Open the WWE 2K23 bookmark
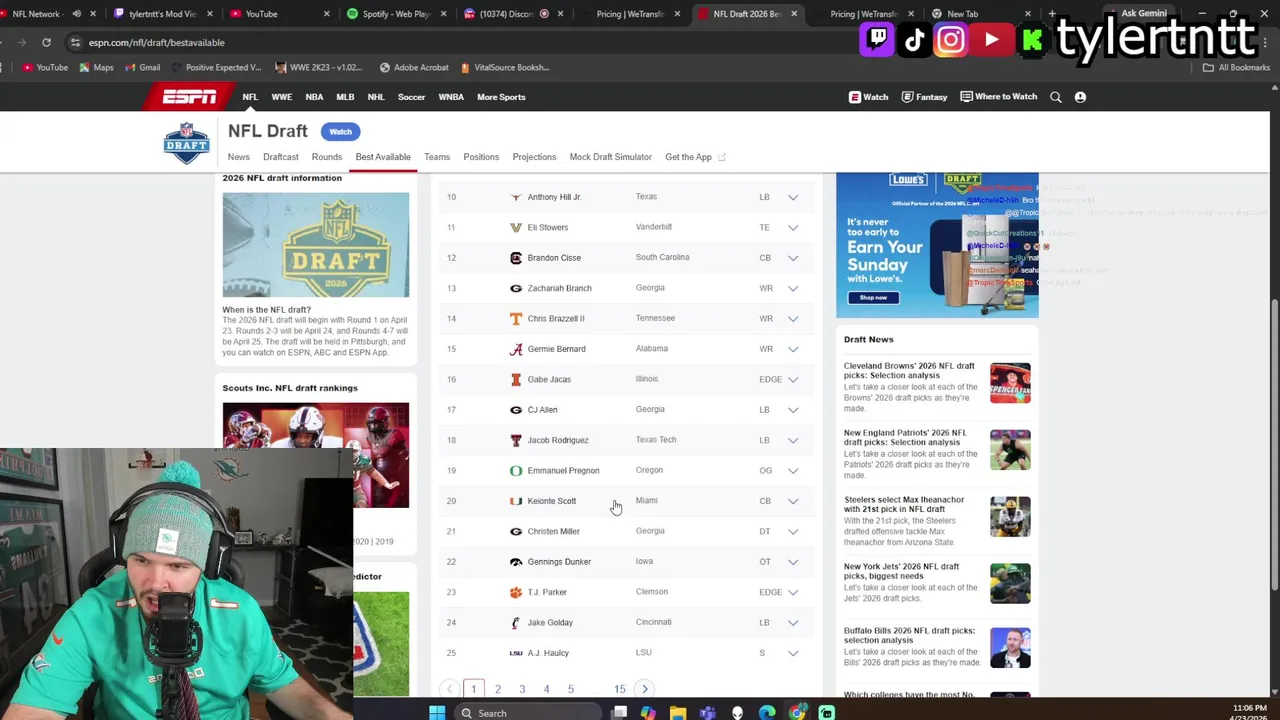 click(318, 67)
